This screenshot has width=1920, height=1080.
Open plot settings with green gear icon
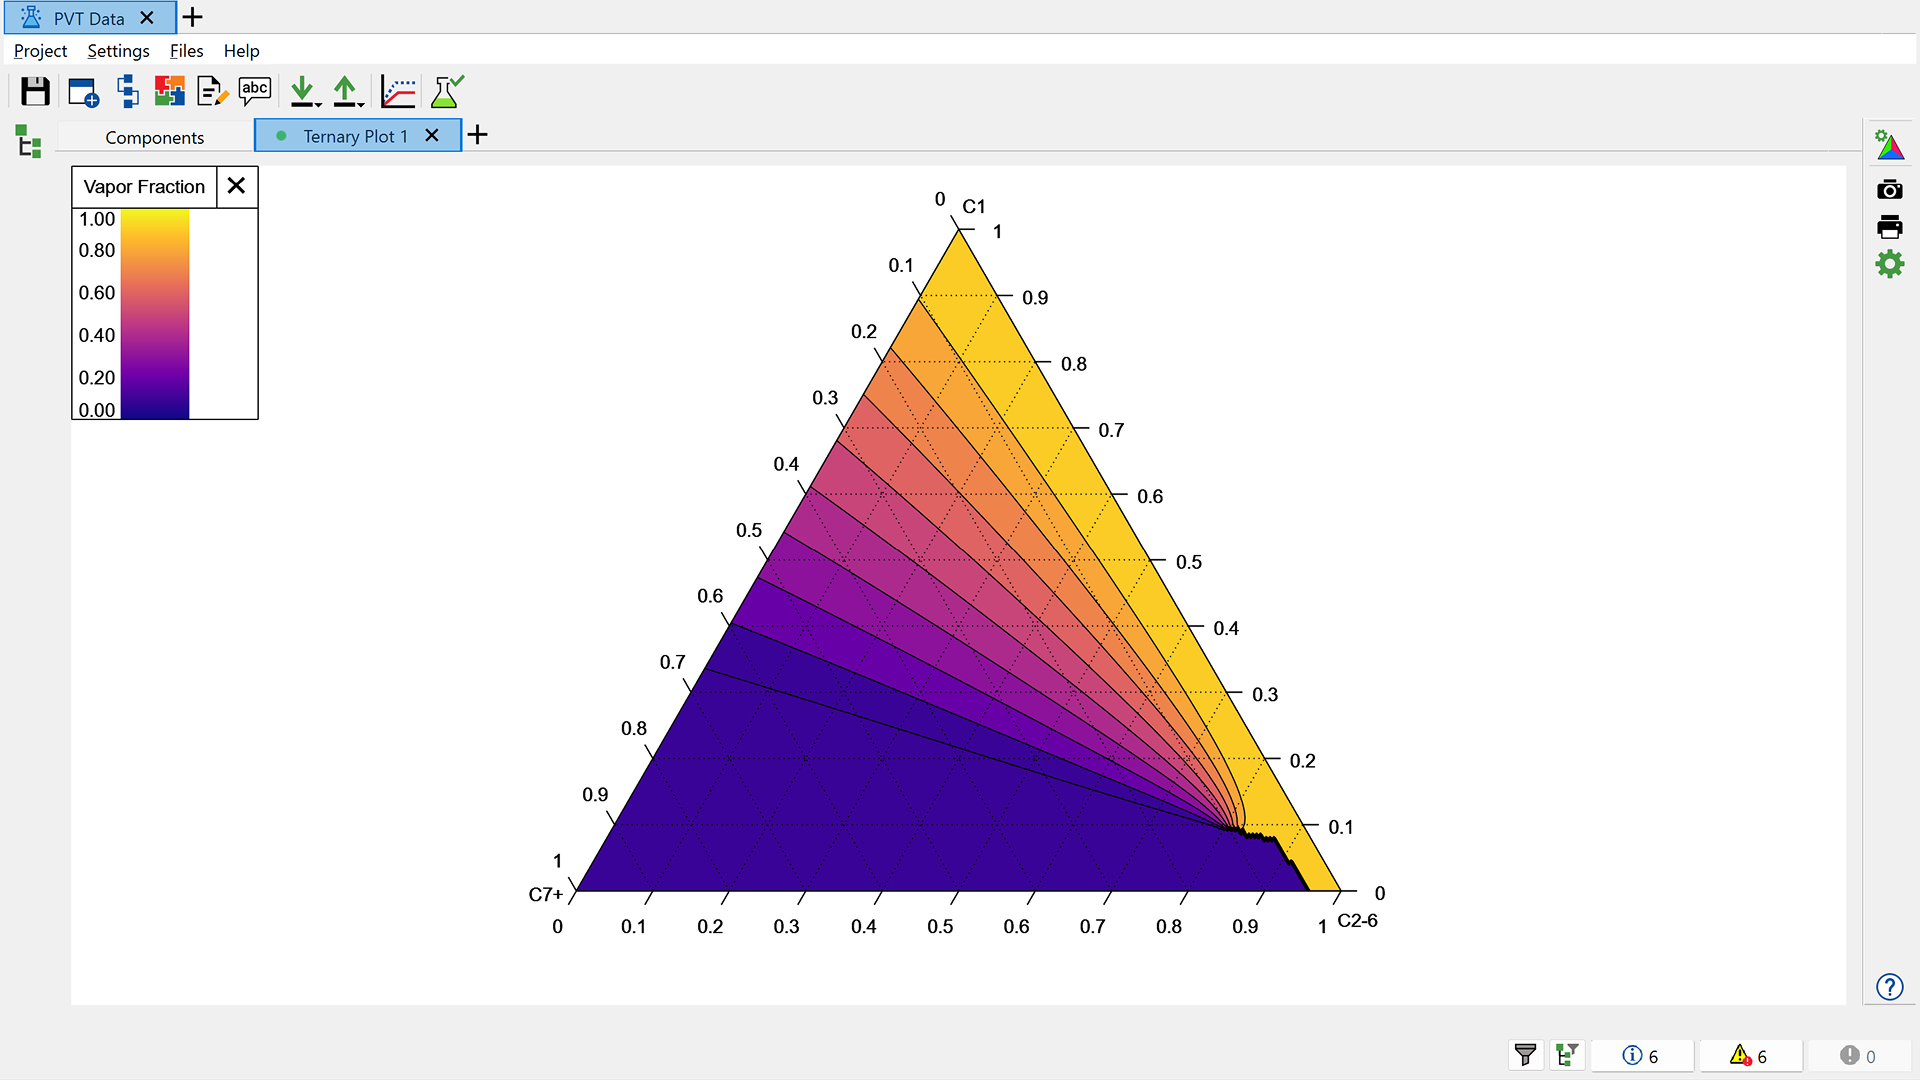(x=1889, y=264)
